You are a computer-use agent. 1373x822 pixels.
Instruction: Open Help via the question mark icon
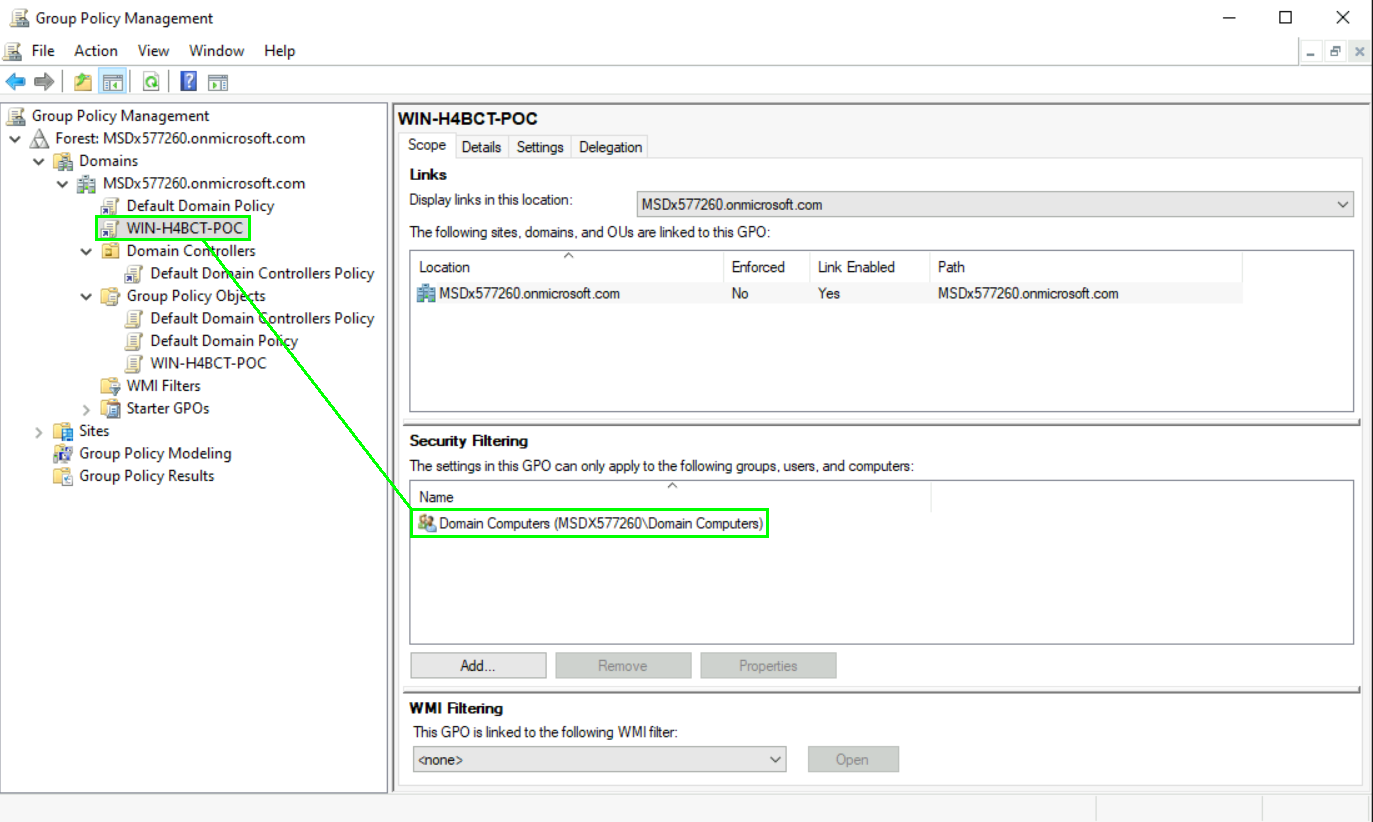click(x=188, y=82)
